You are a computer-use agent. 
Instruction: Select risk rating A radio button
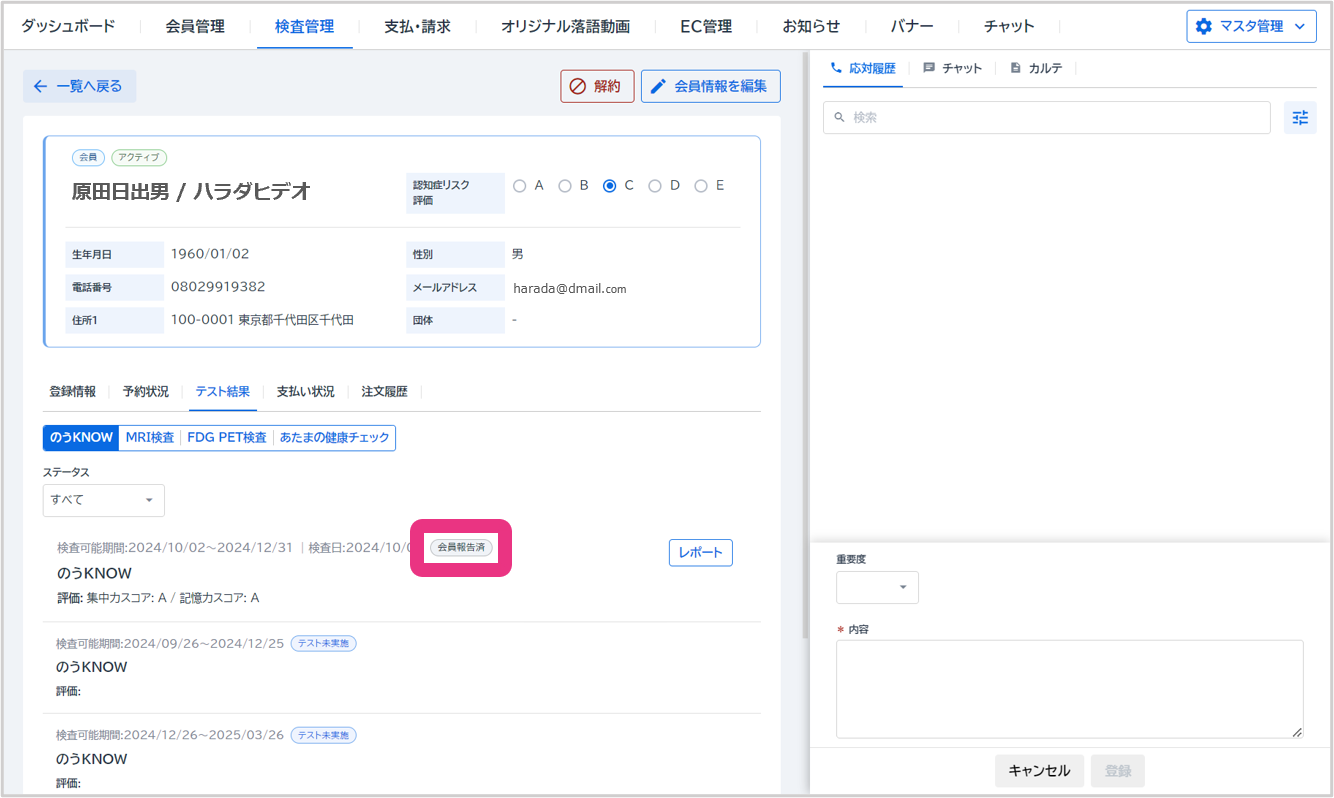click(x=519, y=186)
